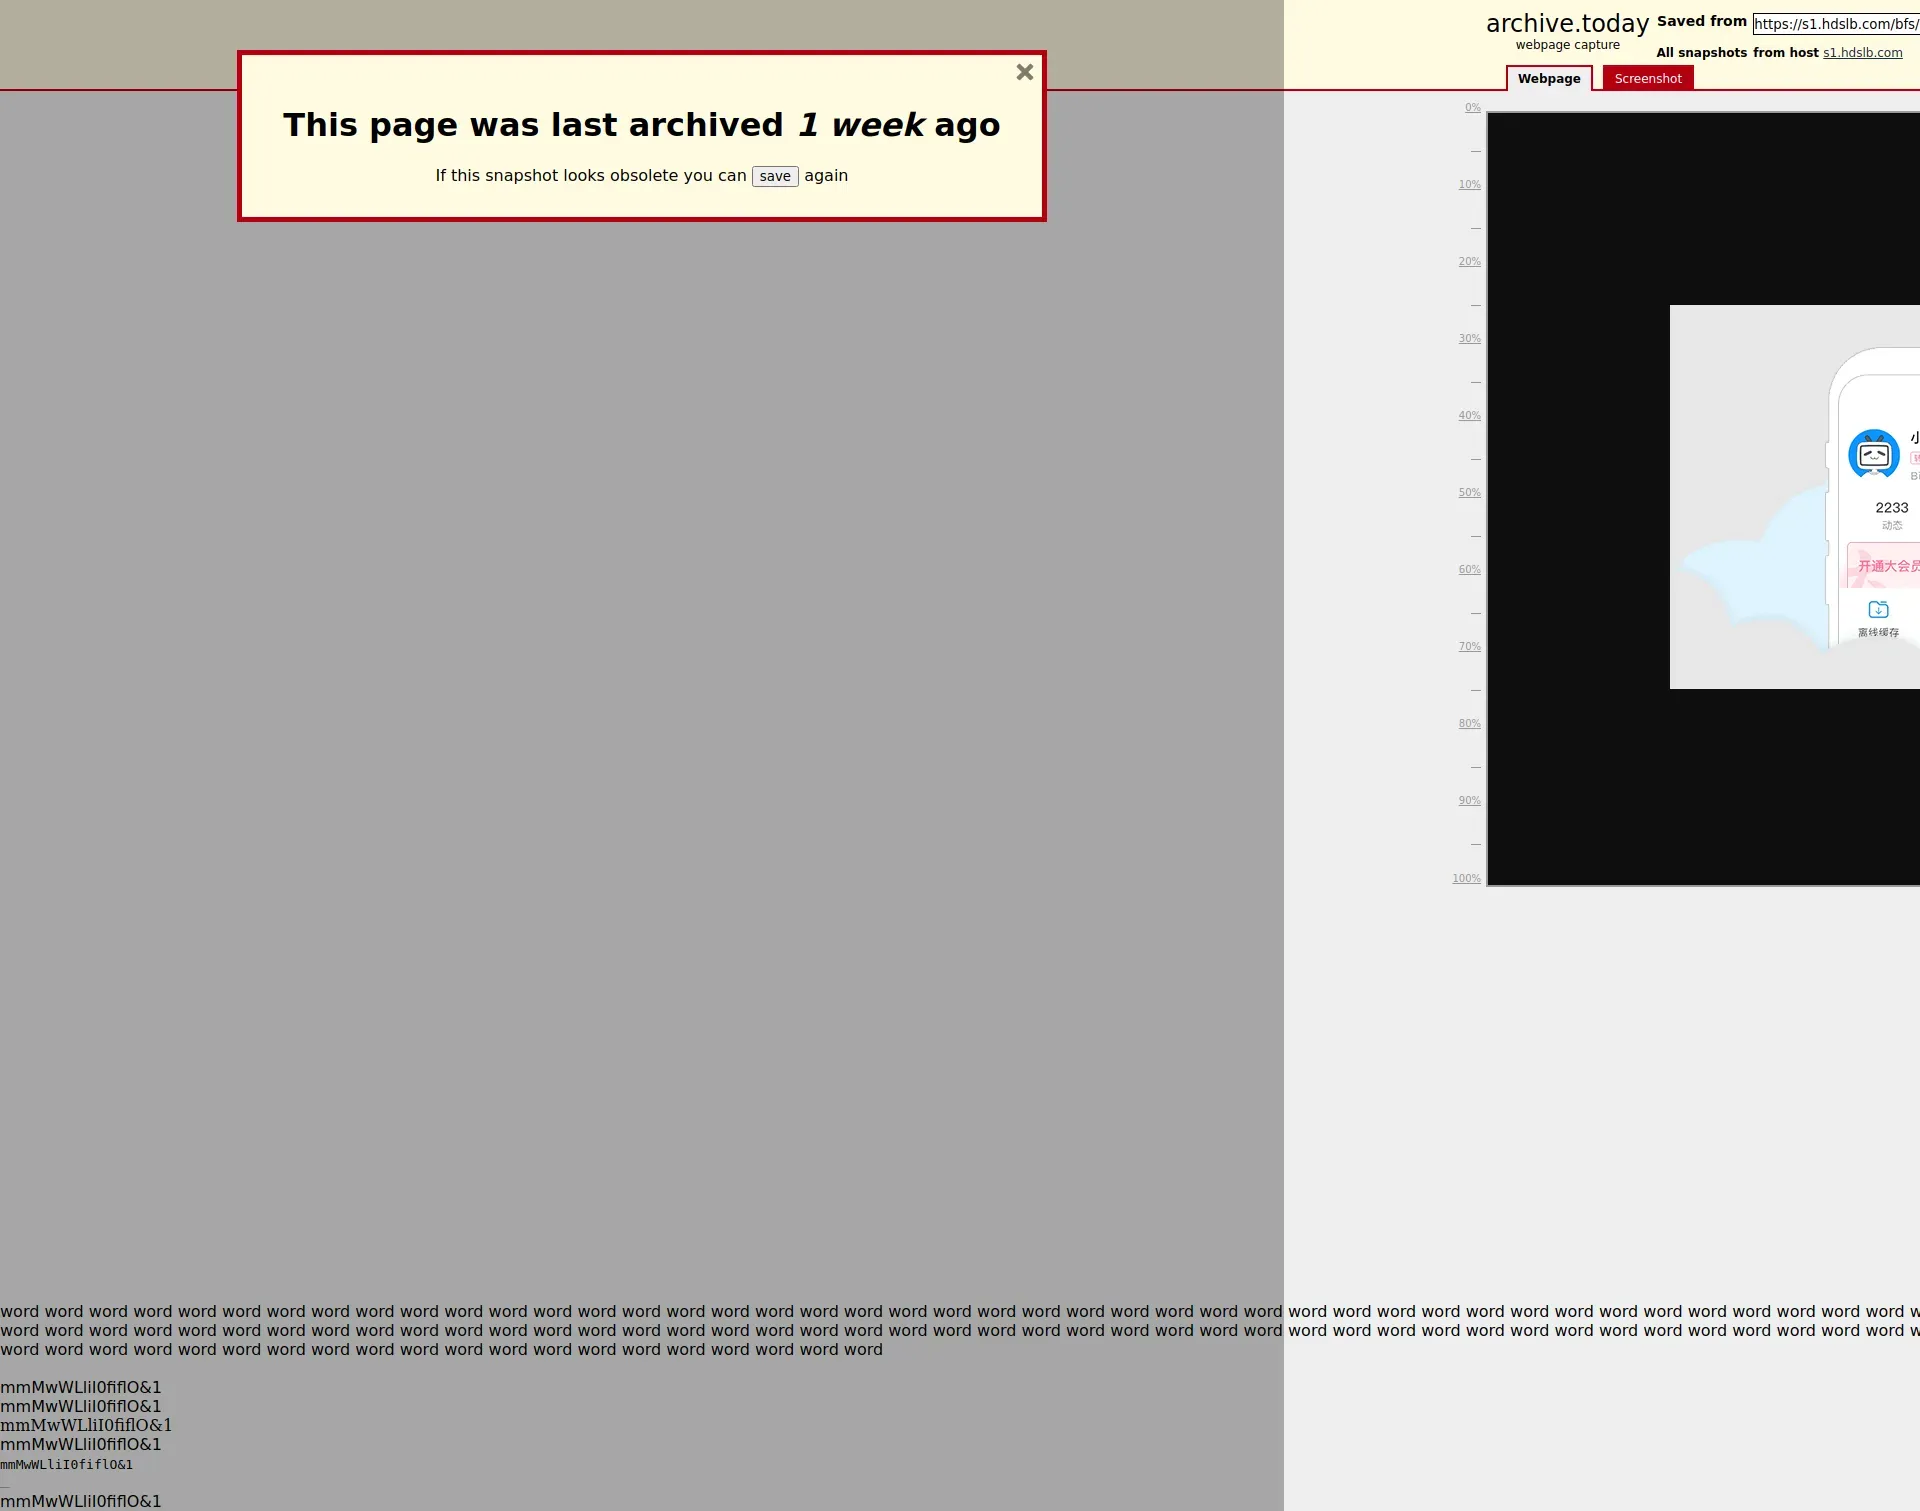
Task: Jump to the 100% page marker
Action: pyautogui.click(x=1466, y=879)
